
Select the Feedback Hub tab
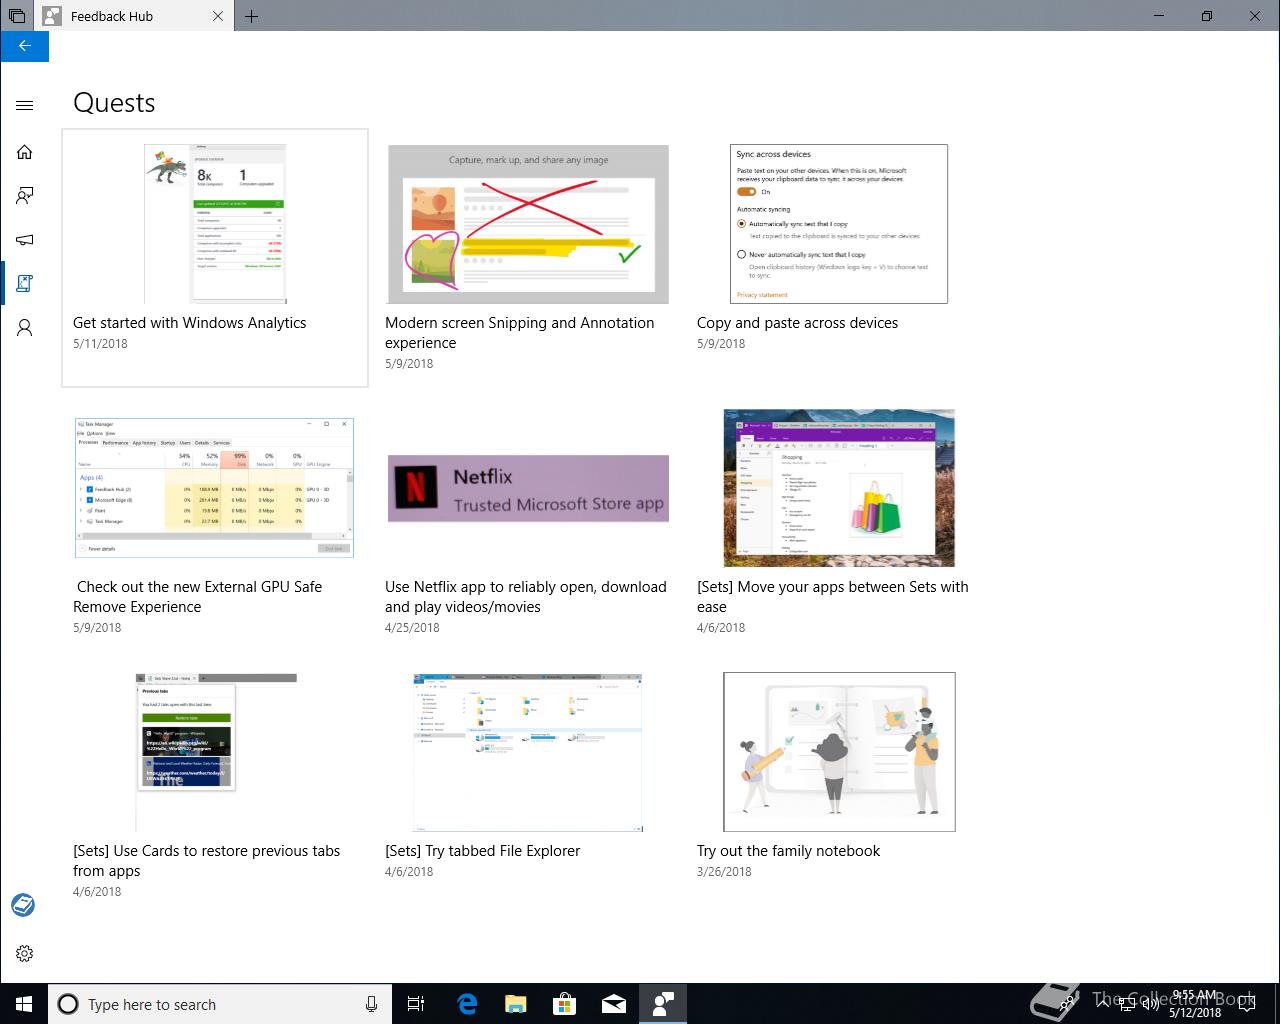134,16
